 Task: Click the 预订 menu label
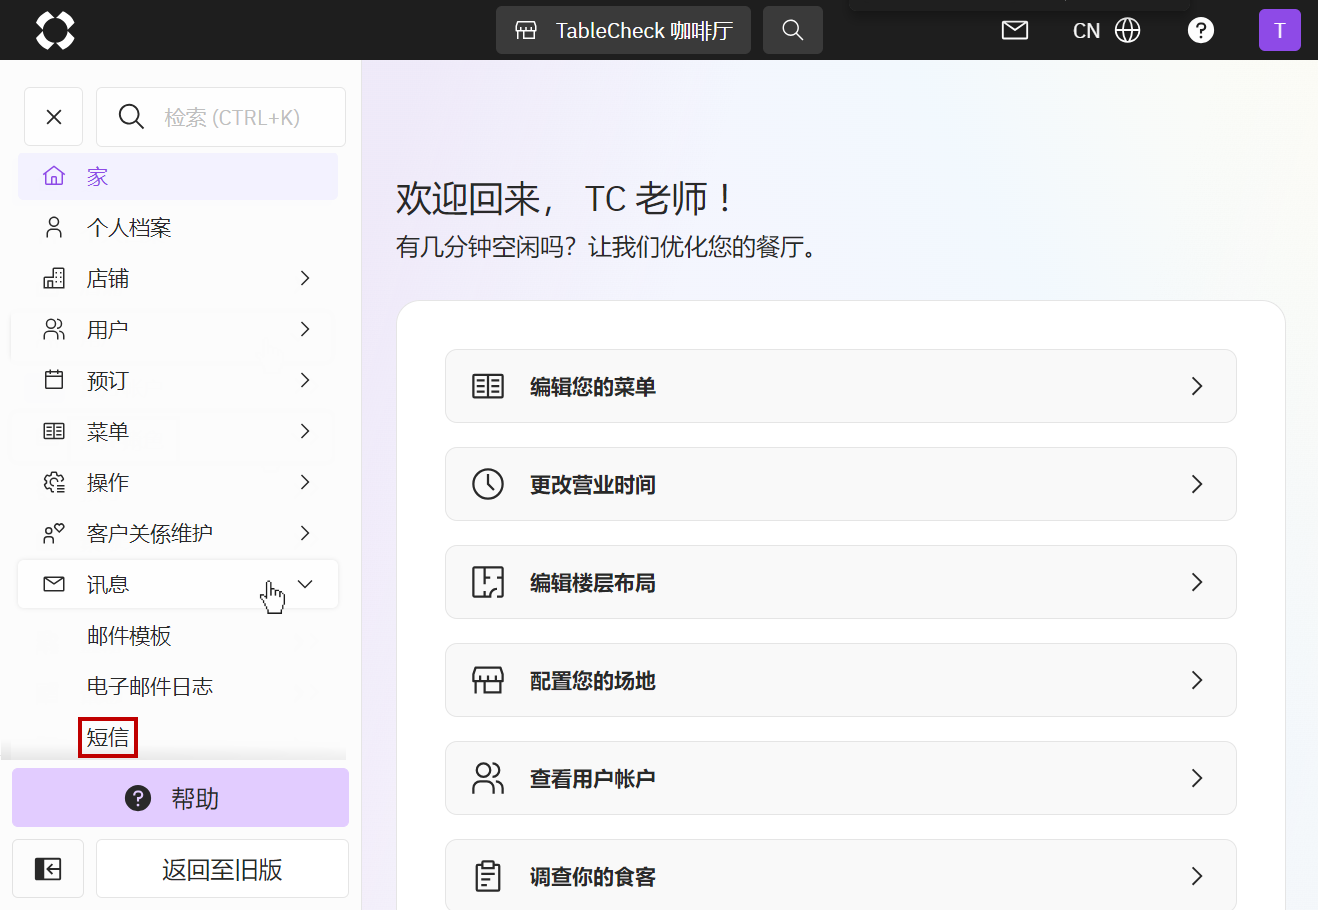coord(108,381)
